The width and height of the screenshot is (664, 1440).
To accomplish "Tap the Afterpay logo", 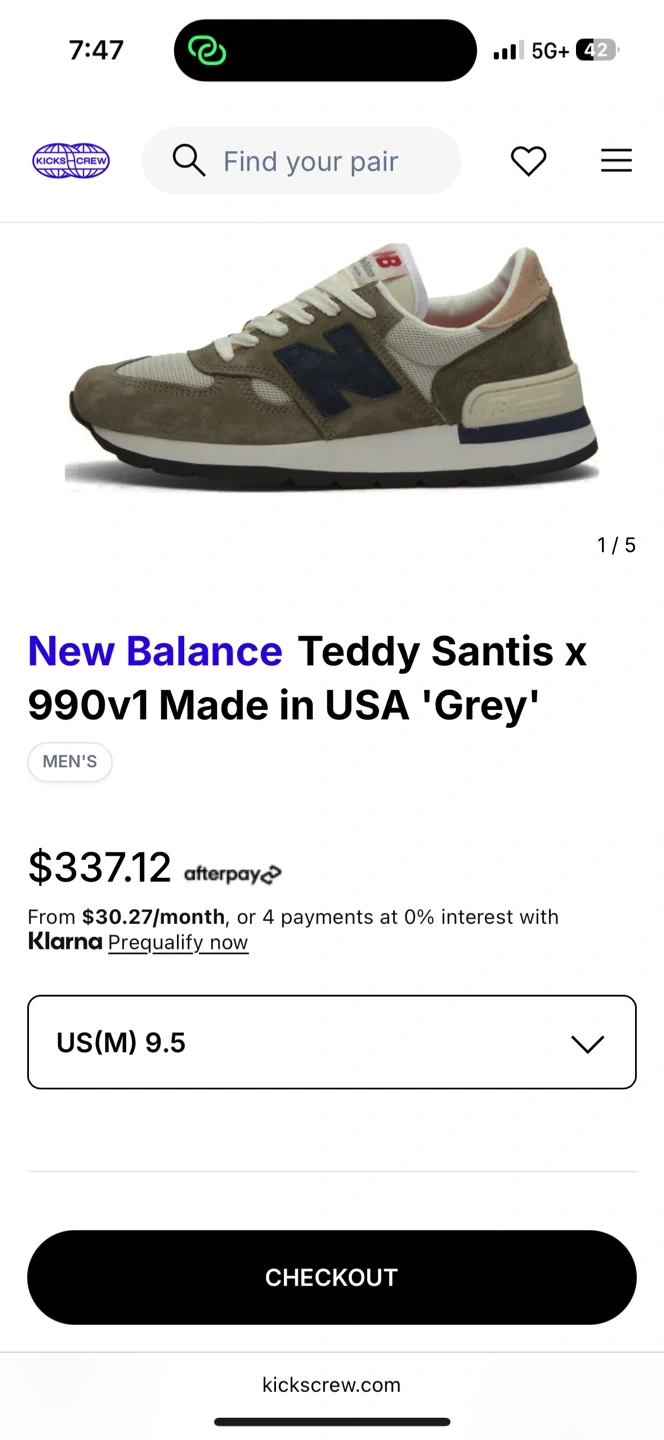I will click(x=232, y=874).
